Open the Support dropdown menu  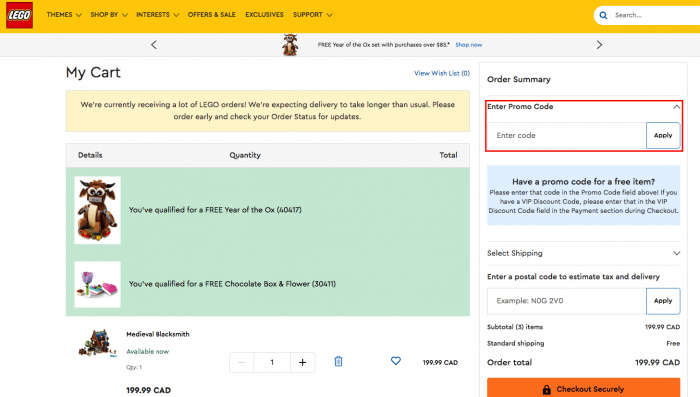click(x=312, y=15)
